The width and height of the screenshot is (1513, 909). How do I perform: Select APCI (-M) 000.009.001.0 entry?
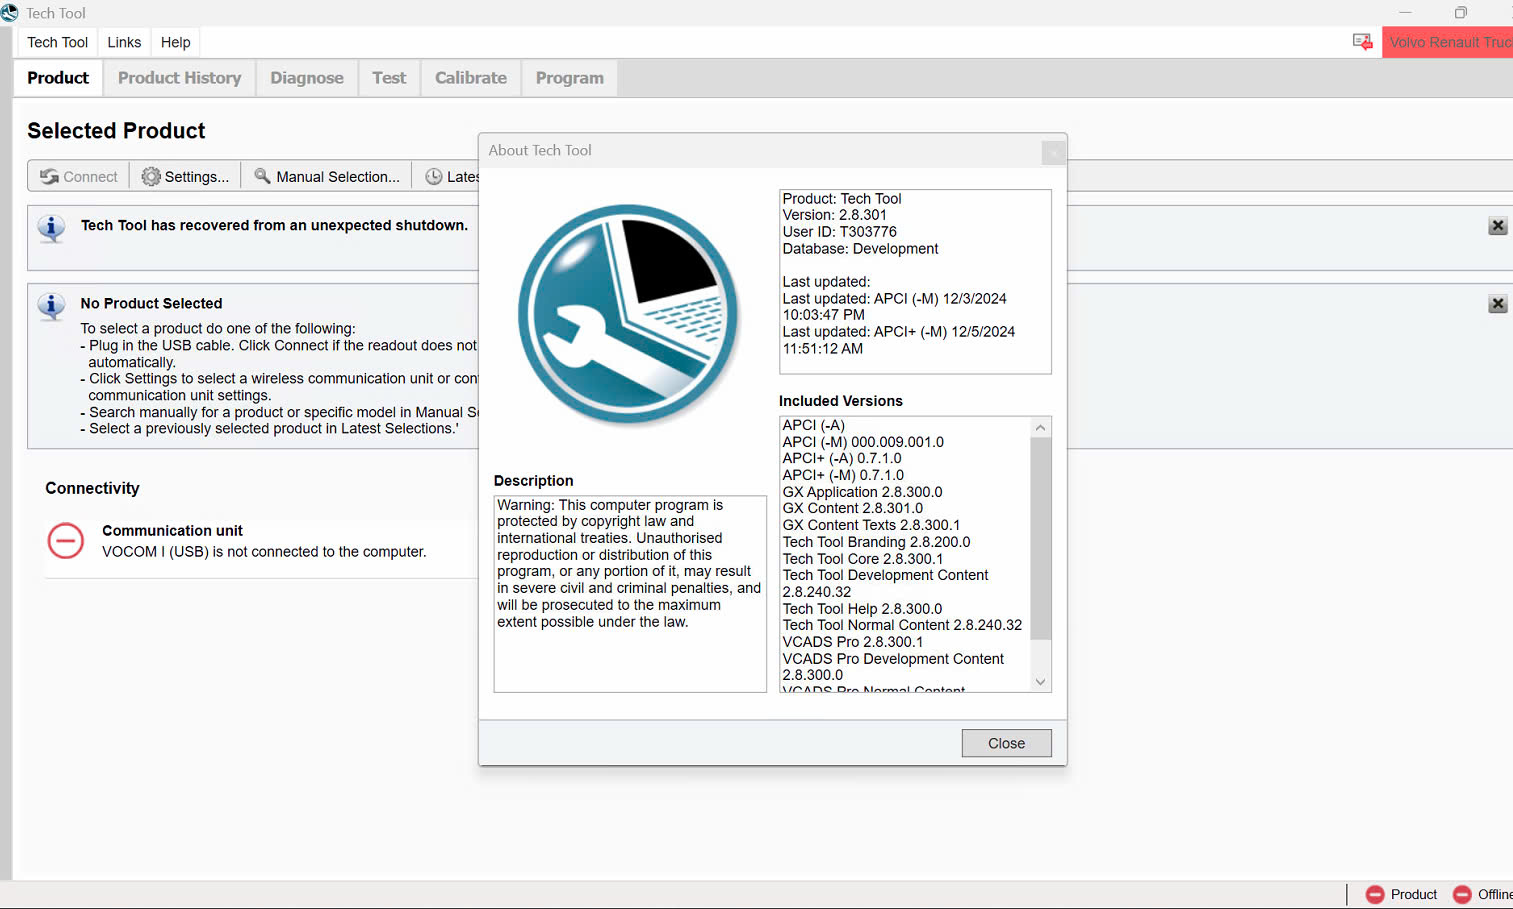click(863, 442)
